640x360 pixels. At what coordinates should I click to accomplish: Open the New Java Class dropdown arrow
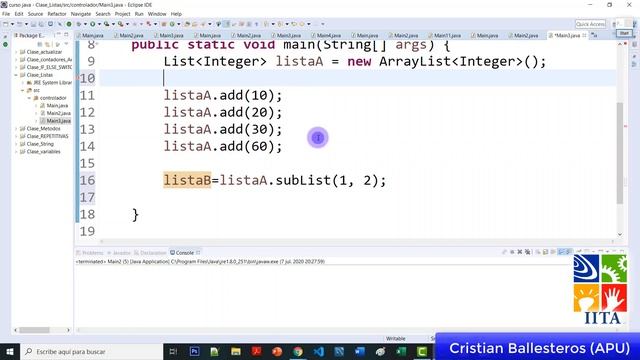pos(178,24)
